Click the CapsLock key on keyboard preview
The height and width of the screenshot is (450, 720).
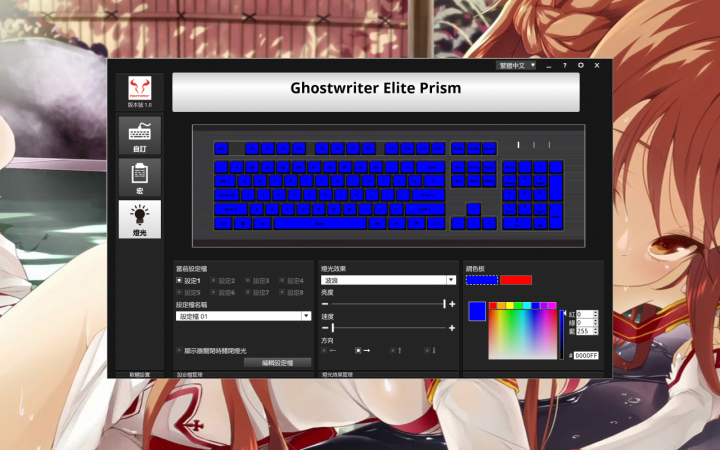227,195
